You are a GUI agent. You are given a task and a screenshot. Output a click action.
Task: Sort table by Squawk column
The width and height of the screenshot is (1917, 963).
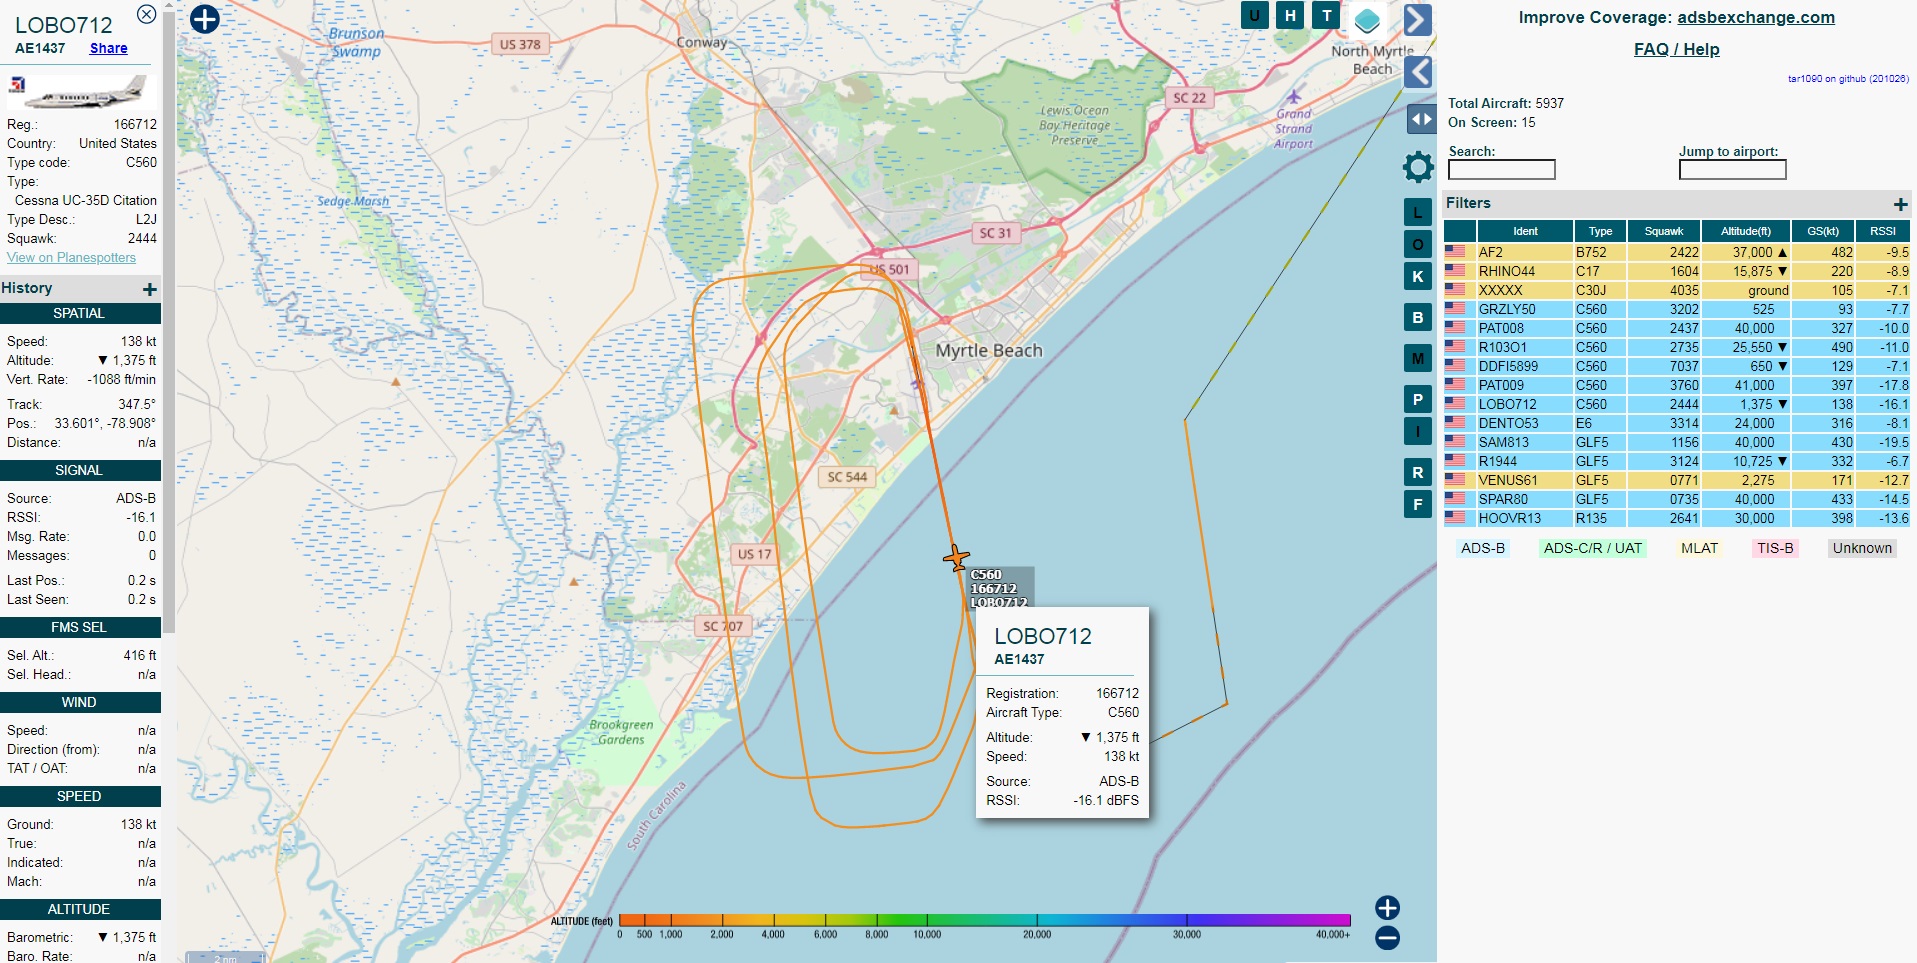[1664, 231]
